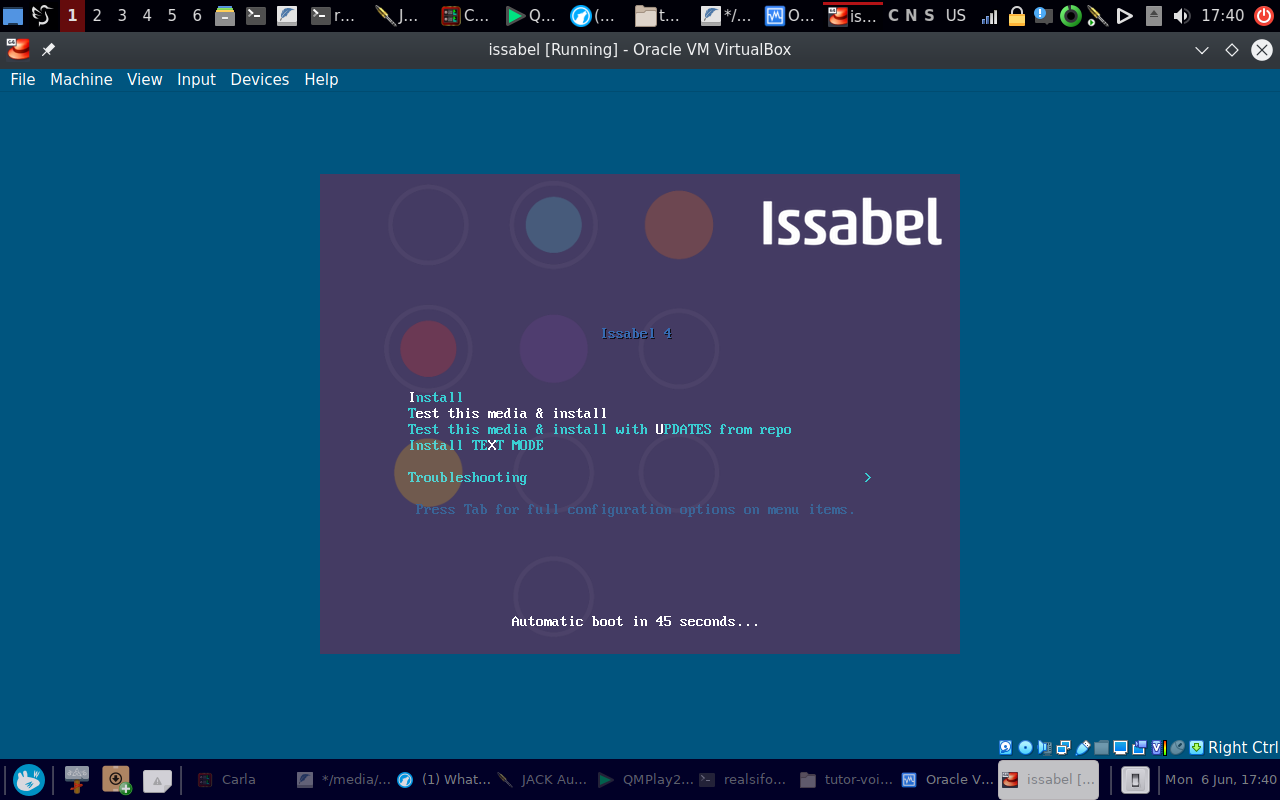1280x800 pixels.
Task: Click the recording status icon
Action: coord(1139,747)
